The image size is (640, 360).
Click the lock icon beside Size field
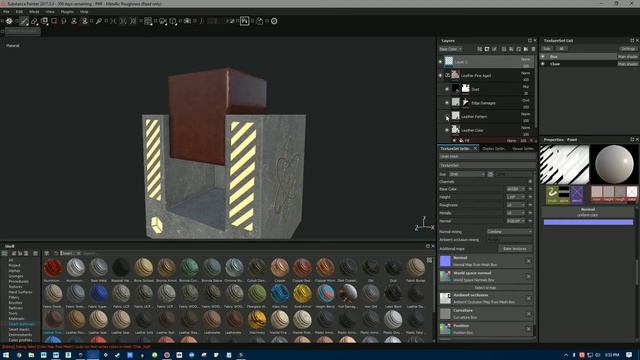point(490,174)
